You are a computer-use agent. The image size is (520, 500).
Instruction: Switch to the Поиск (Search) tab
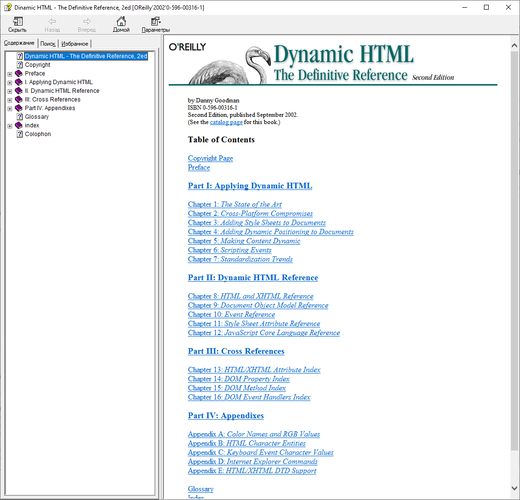pos(48,44)
